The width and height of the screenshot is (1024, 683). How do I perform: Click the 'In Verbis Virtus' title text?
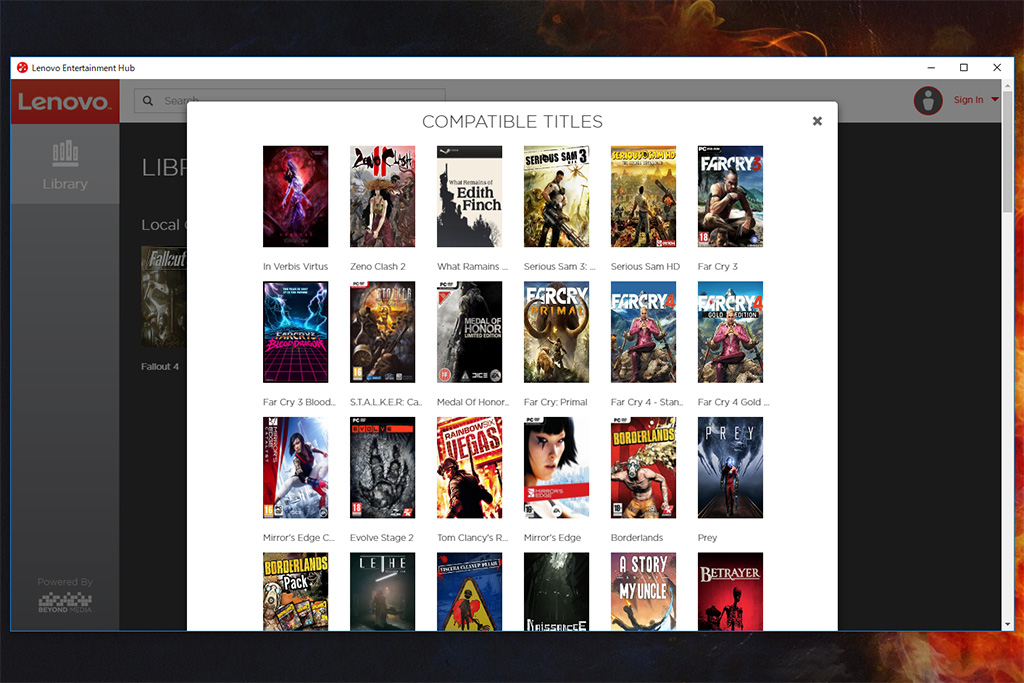pos(295,266)
